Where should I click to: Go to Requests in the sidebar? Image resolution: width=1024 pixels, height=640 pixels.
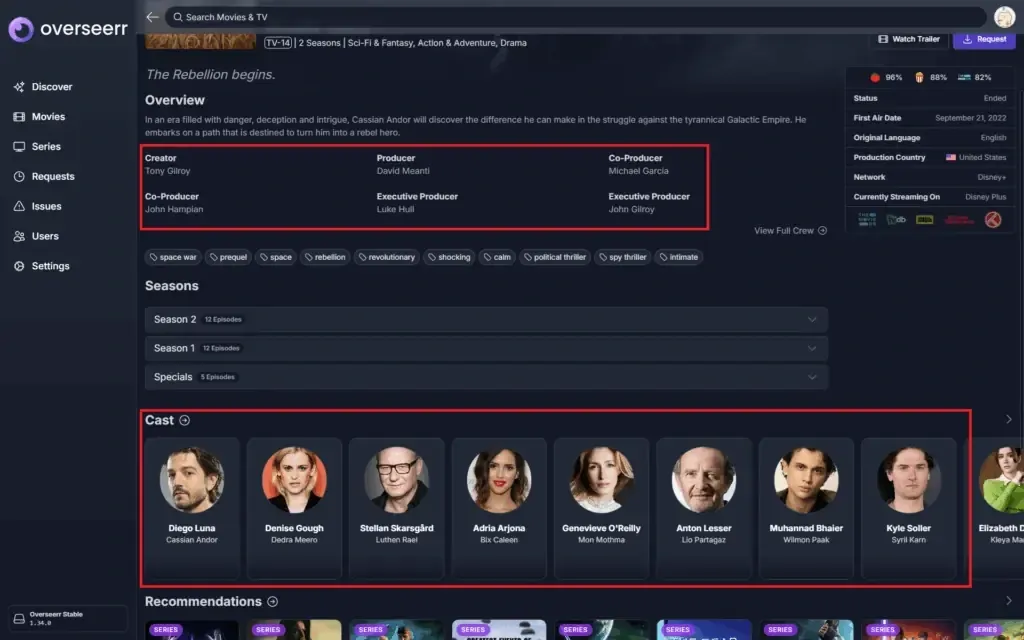(x=52, y=177)
